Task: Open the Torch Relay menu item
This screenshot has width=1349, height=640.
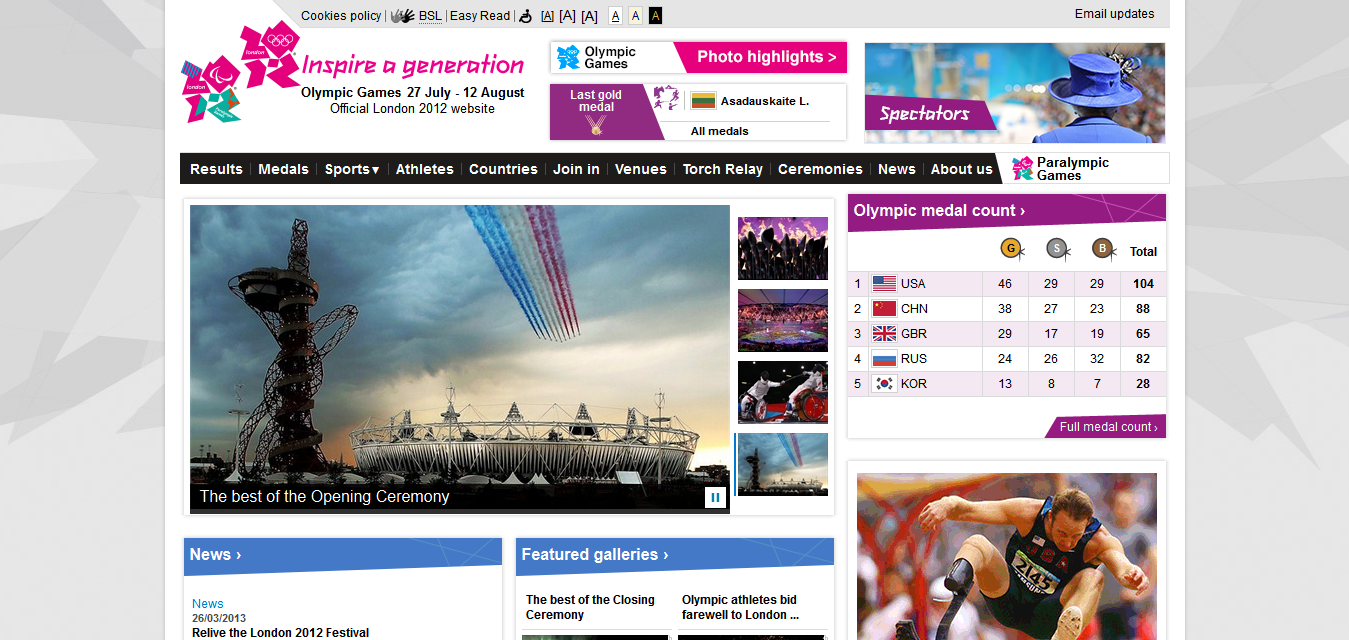Action: (723, 169)
